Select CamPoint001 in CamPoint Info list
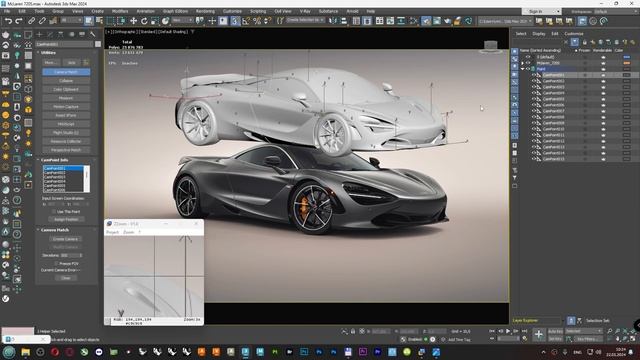 pyautogui.click(x=63, y=168)
